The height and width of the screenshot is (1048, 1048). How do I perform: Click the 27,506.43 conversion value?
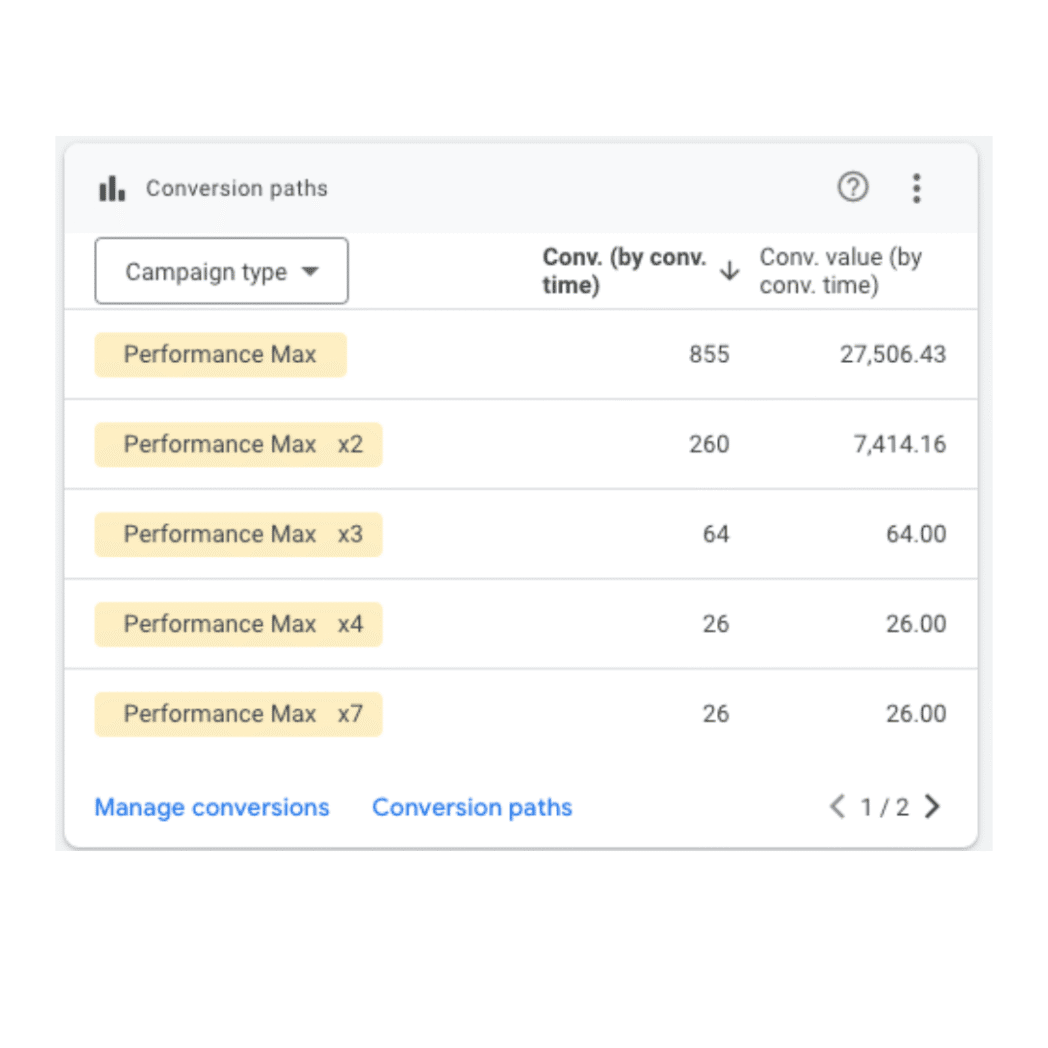click(x=893, y=355)
